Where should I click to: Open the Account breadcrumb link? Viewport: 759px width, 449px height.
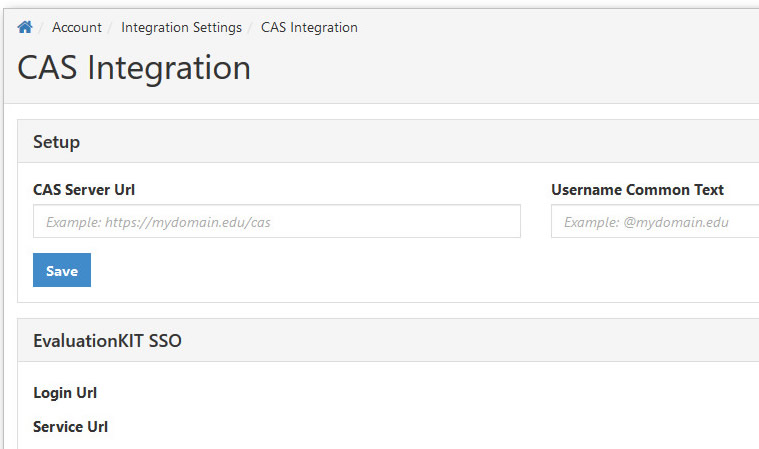pyautogui.click(x=77, y=28)
